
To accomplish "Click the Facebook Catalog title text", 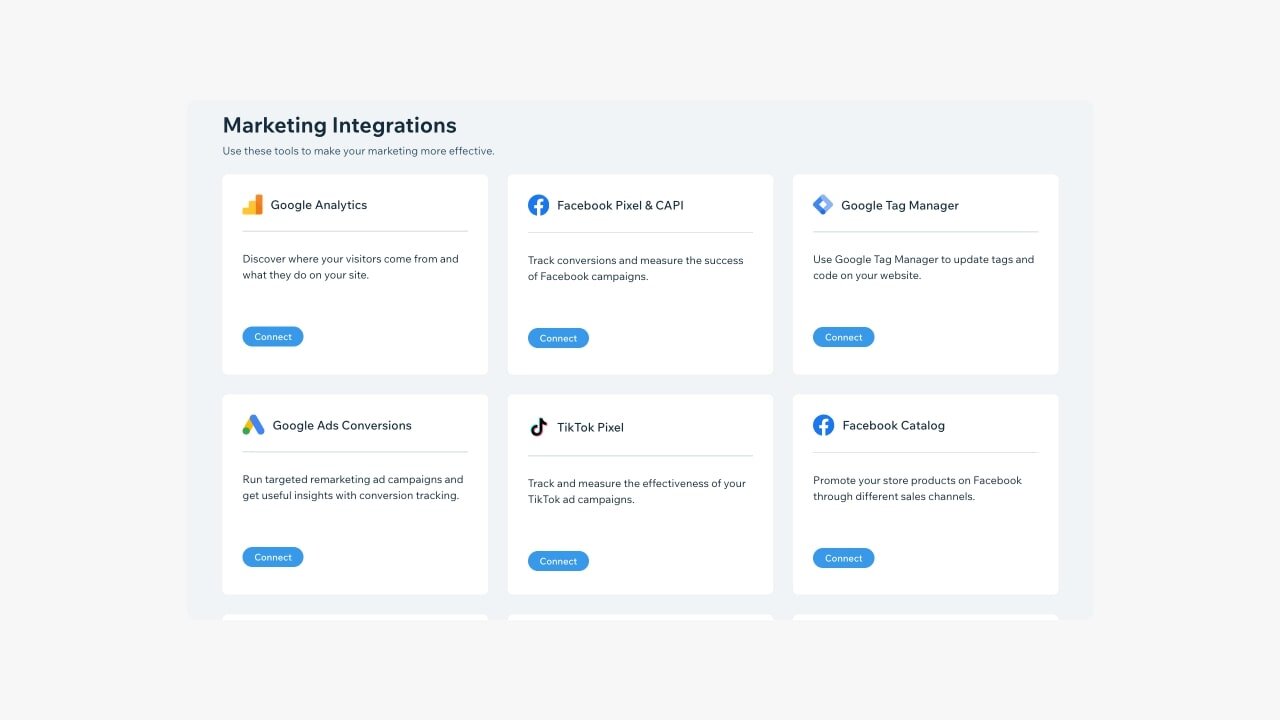I will 893,425.
